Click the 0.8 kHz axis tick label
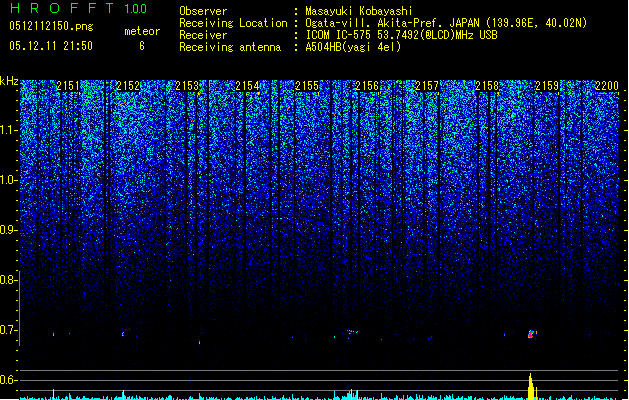 click(x=9, y=280)
